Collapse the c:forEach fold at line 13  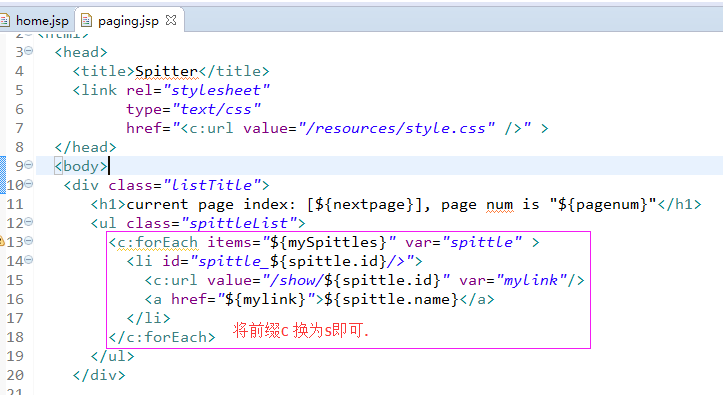[x=29, y=241]
